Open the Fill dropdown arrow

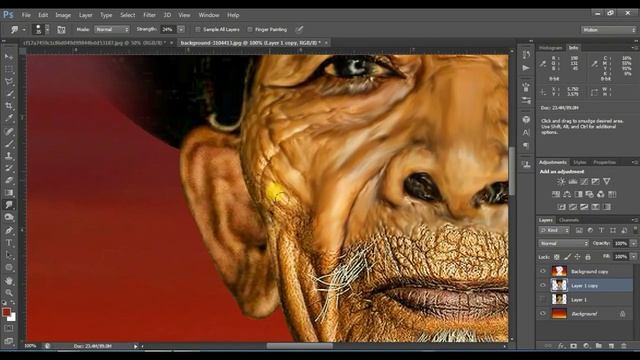point(633,257)
